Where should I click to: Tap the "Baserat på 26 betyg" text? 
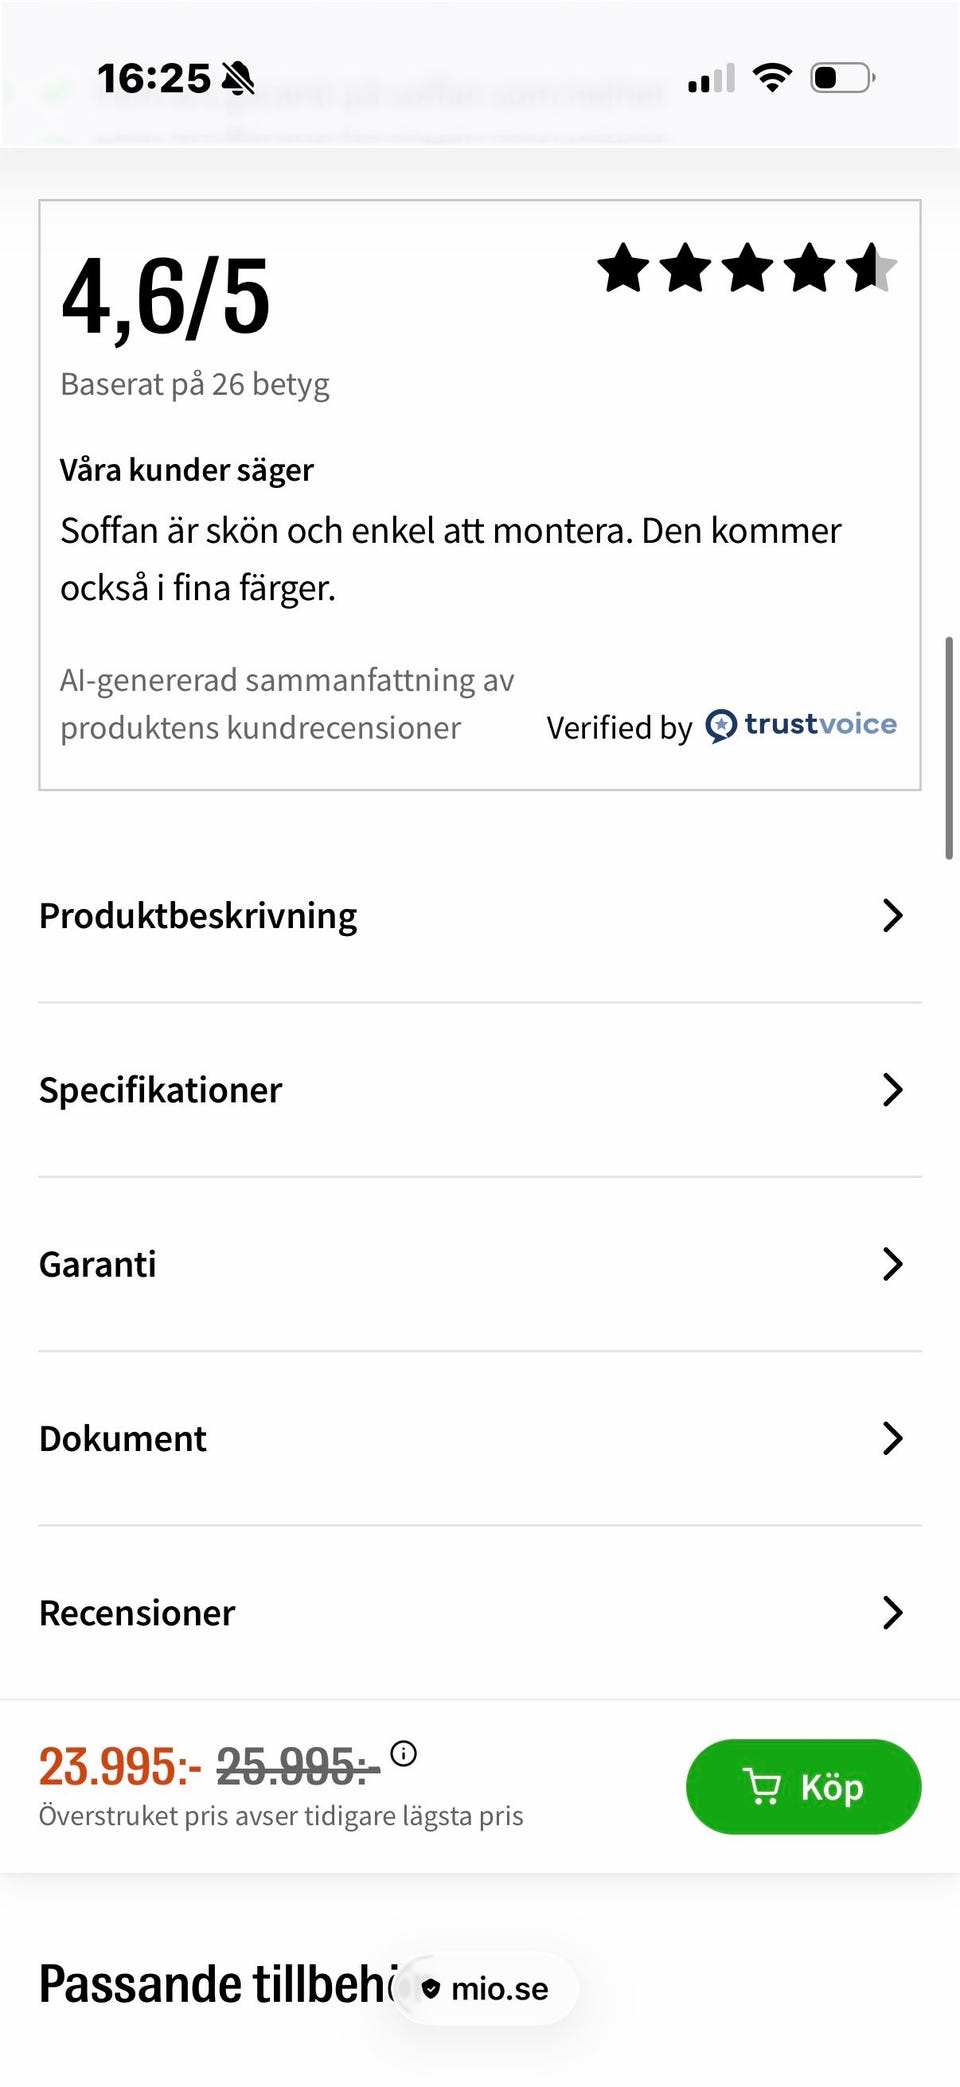(195, 384)
